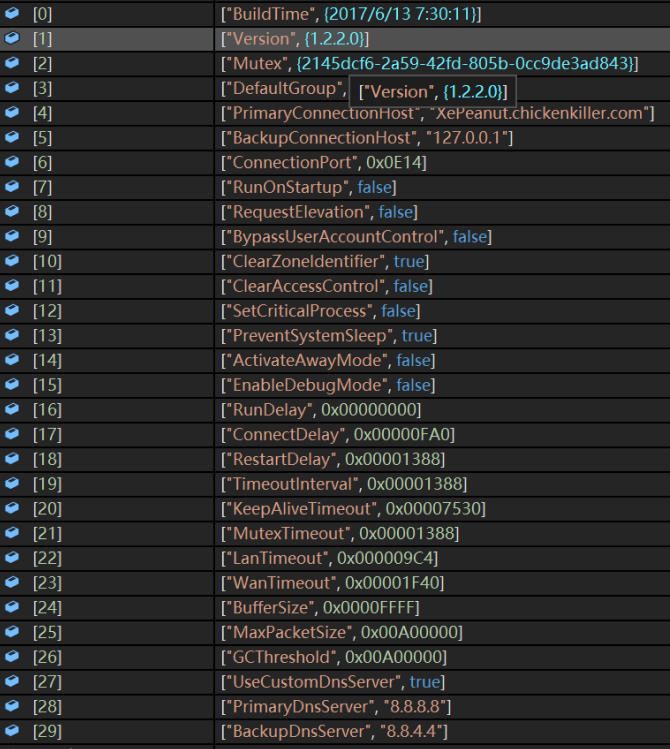Click the cube icon beside index [2]
This screenshot has width=670, height=749.
(12, 63)
